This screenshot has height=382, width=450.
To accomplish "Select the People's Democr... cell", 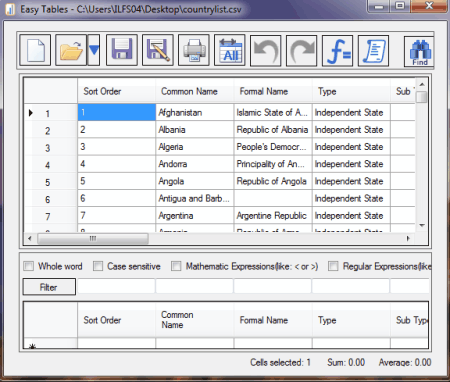I will [x=273, y=147].
